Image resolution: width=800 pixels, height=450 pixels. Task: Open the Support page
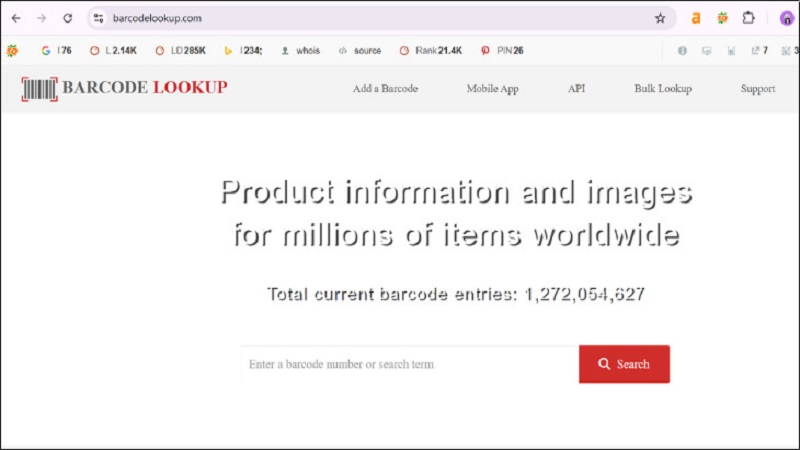click(x=757, y=89)
